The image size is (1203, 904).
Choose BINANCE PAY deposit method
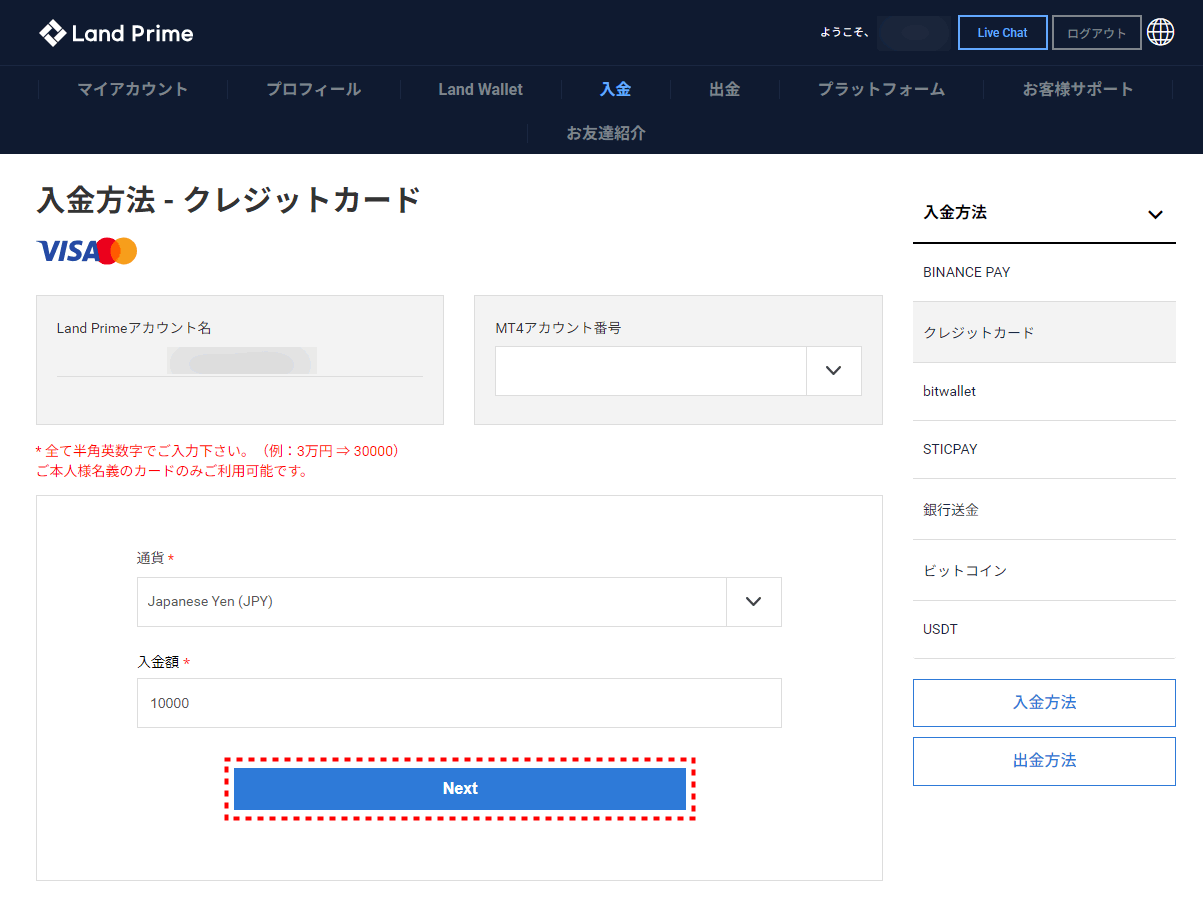click(x=1044, y=272)
